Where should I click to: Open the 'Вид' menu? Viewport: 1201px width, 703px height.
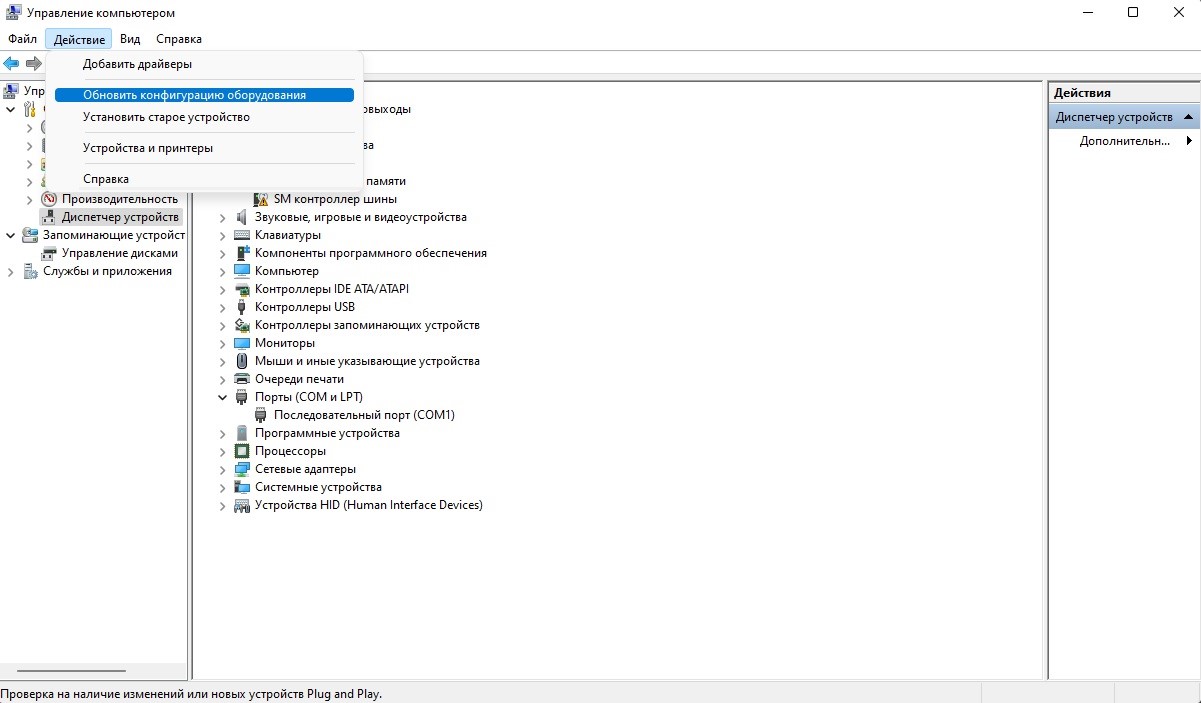(x=130, y=39)
